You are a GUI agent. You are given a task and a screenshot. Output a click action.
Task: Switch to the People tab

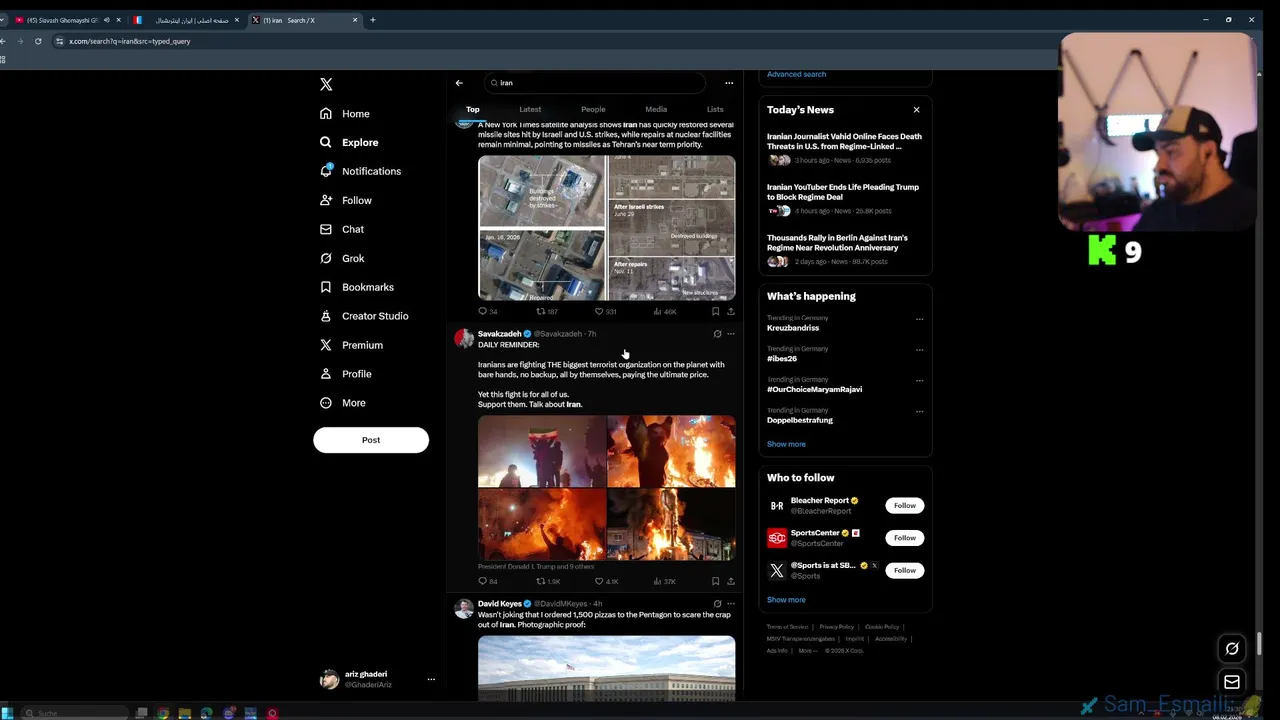click(x=593, y=109)
